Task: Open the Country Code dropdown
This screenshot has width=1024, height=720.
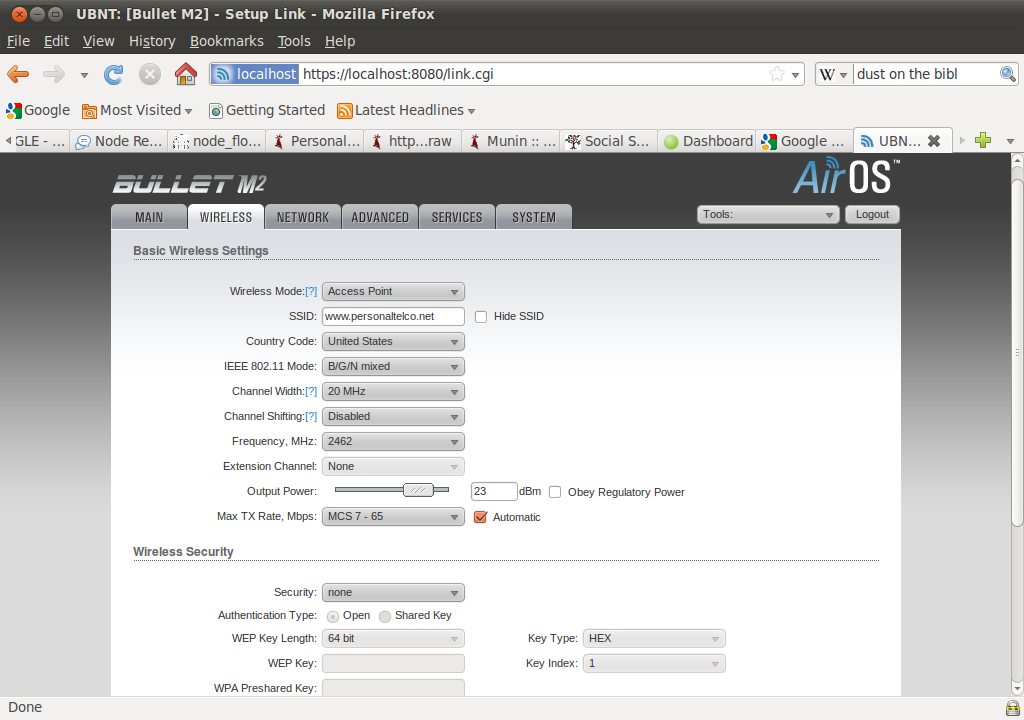Action: pos(393,341)
